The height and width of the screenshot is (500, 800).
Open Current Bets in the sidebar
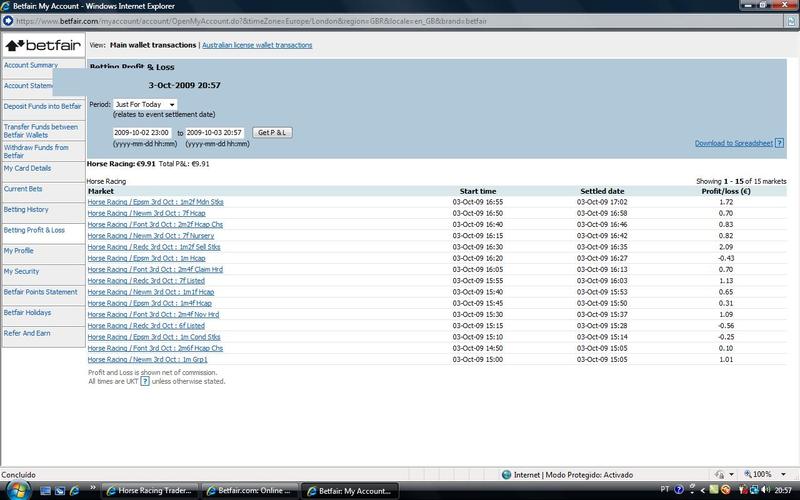click(23, 189)
